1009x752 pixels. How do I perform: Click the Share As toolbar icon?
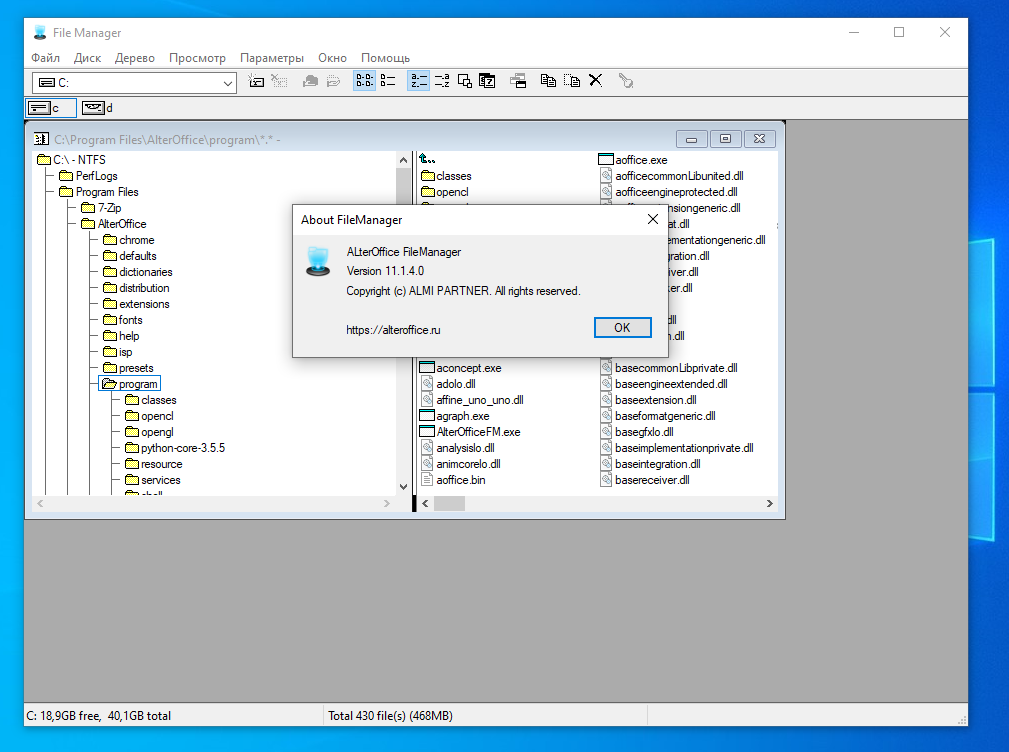[310, 81]
